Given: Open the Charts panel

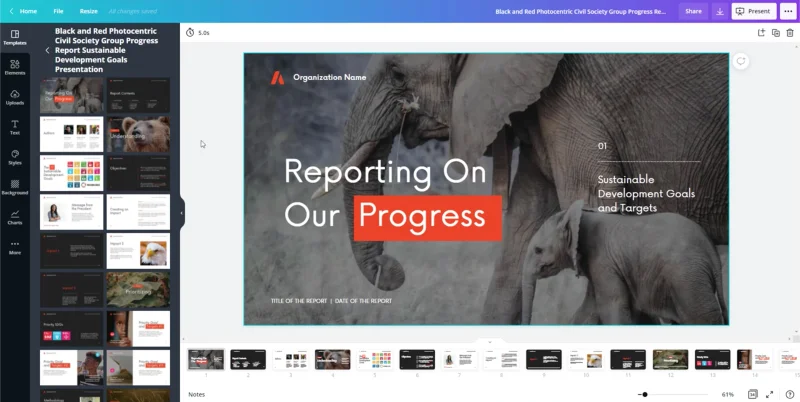Looking at the screenshot, I should [x=15, y=218].
